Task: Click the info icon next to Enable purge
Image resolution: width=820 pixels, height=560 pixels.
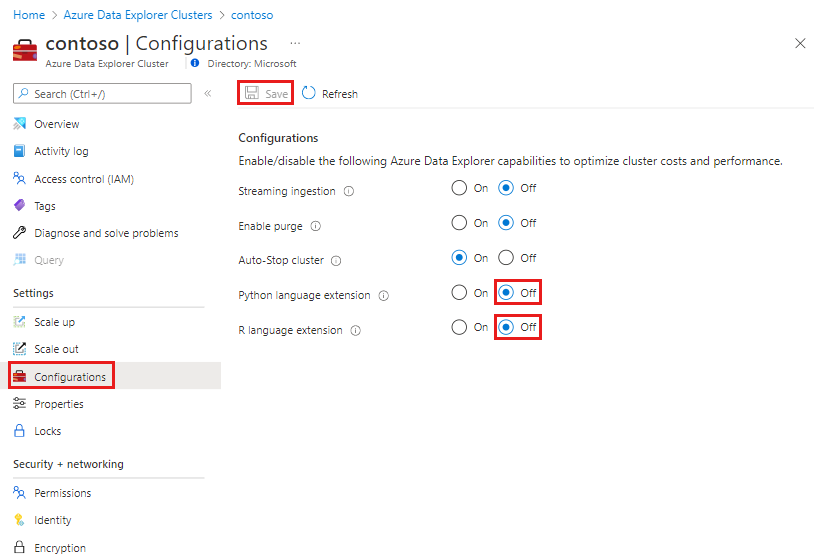Action: point(316,226)
